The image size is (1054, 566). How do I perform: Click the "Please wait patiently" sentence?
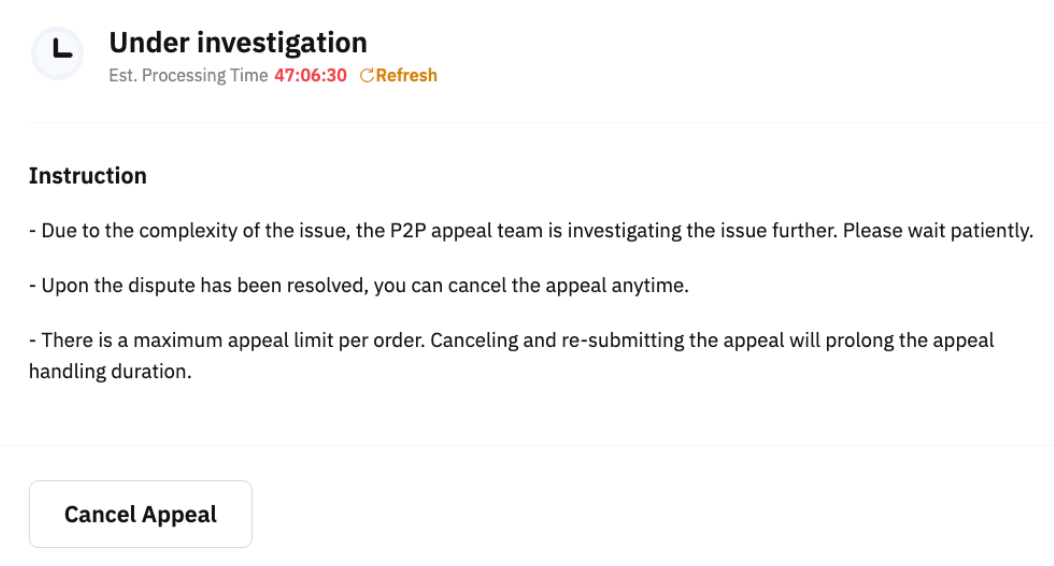(937, 231)
